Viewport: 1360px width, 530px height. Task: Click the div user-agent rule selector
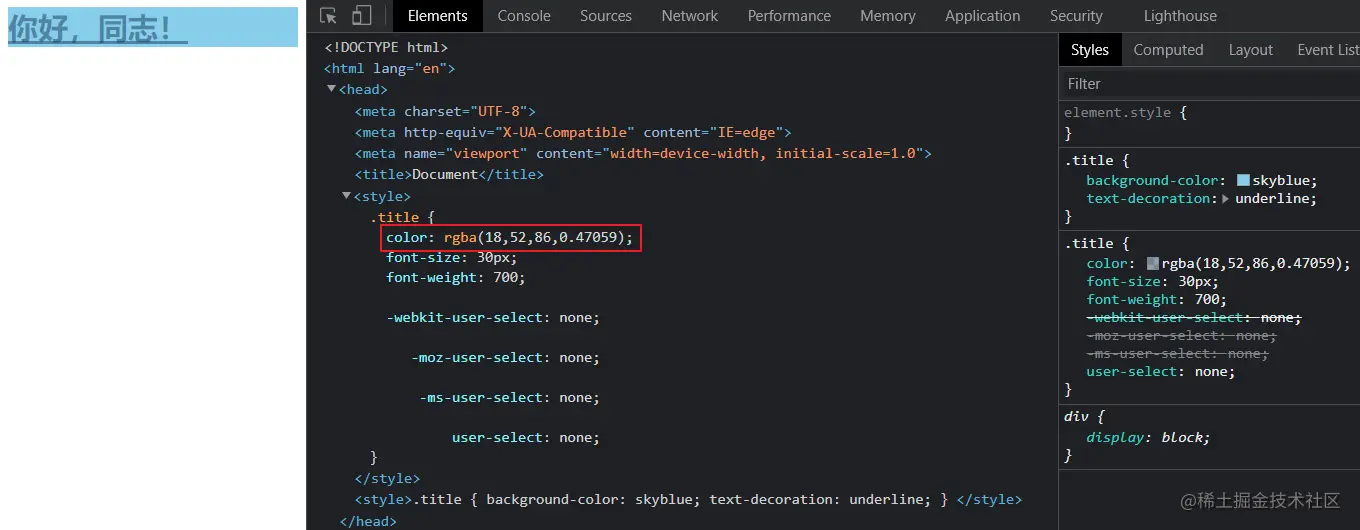point(1078,417)
